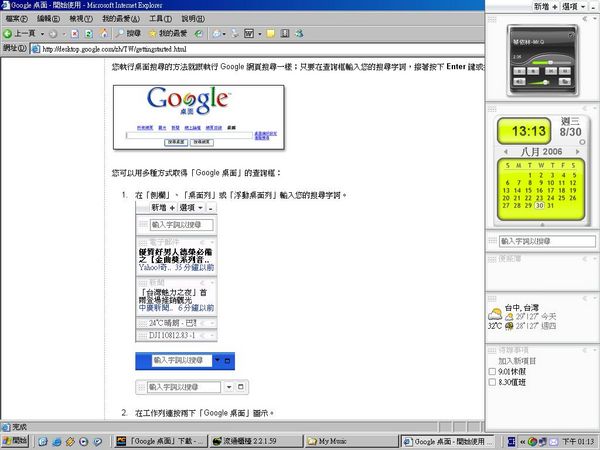Click the 13:13 clock display
The width and height of the screenshot is (600, 450).
524,131
